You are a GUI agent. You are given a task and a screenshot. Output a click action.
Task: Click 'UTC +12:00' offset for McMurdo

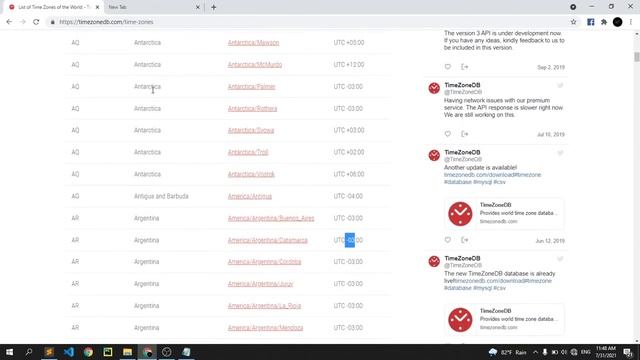(x=349, y=64)
